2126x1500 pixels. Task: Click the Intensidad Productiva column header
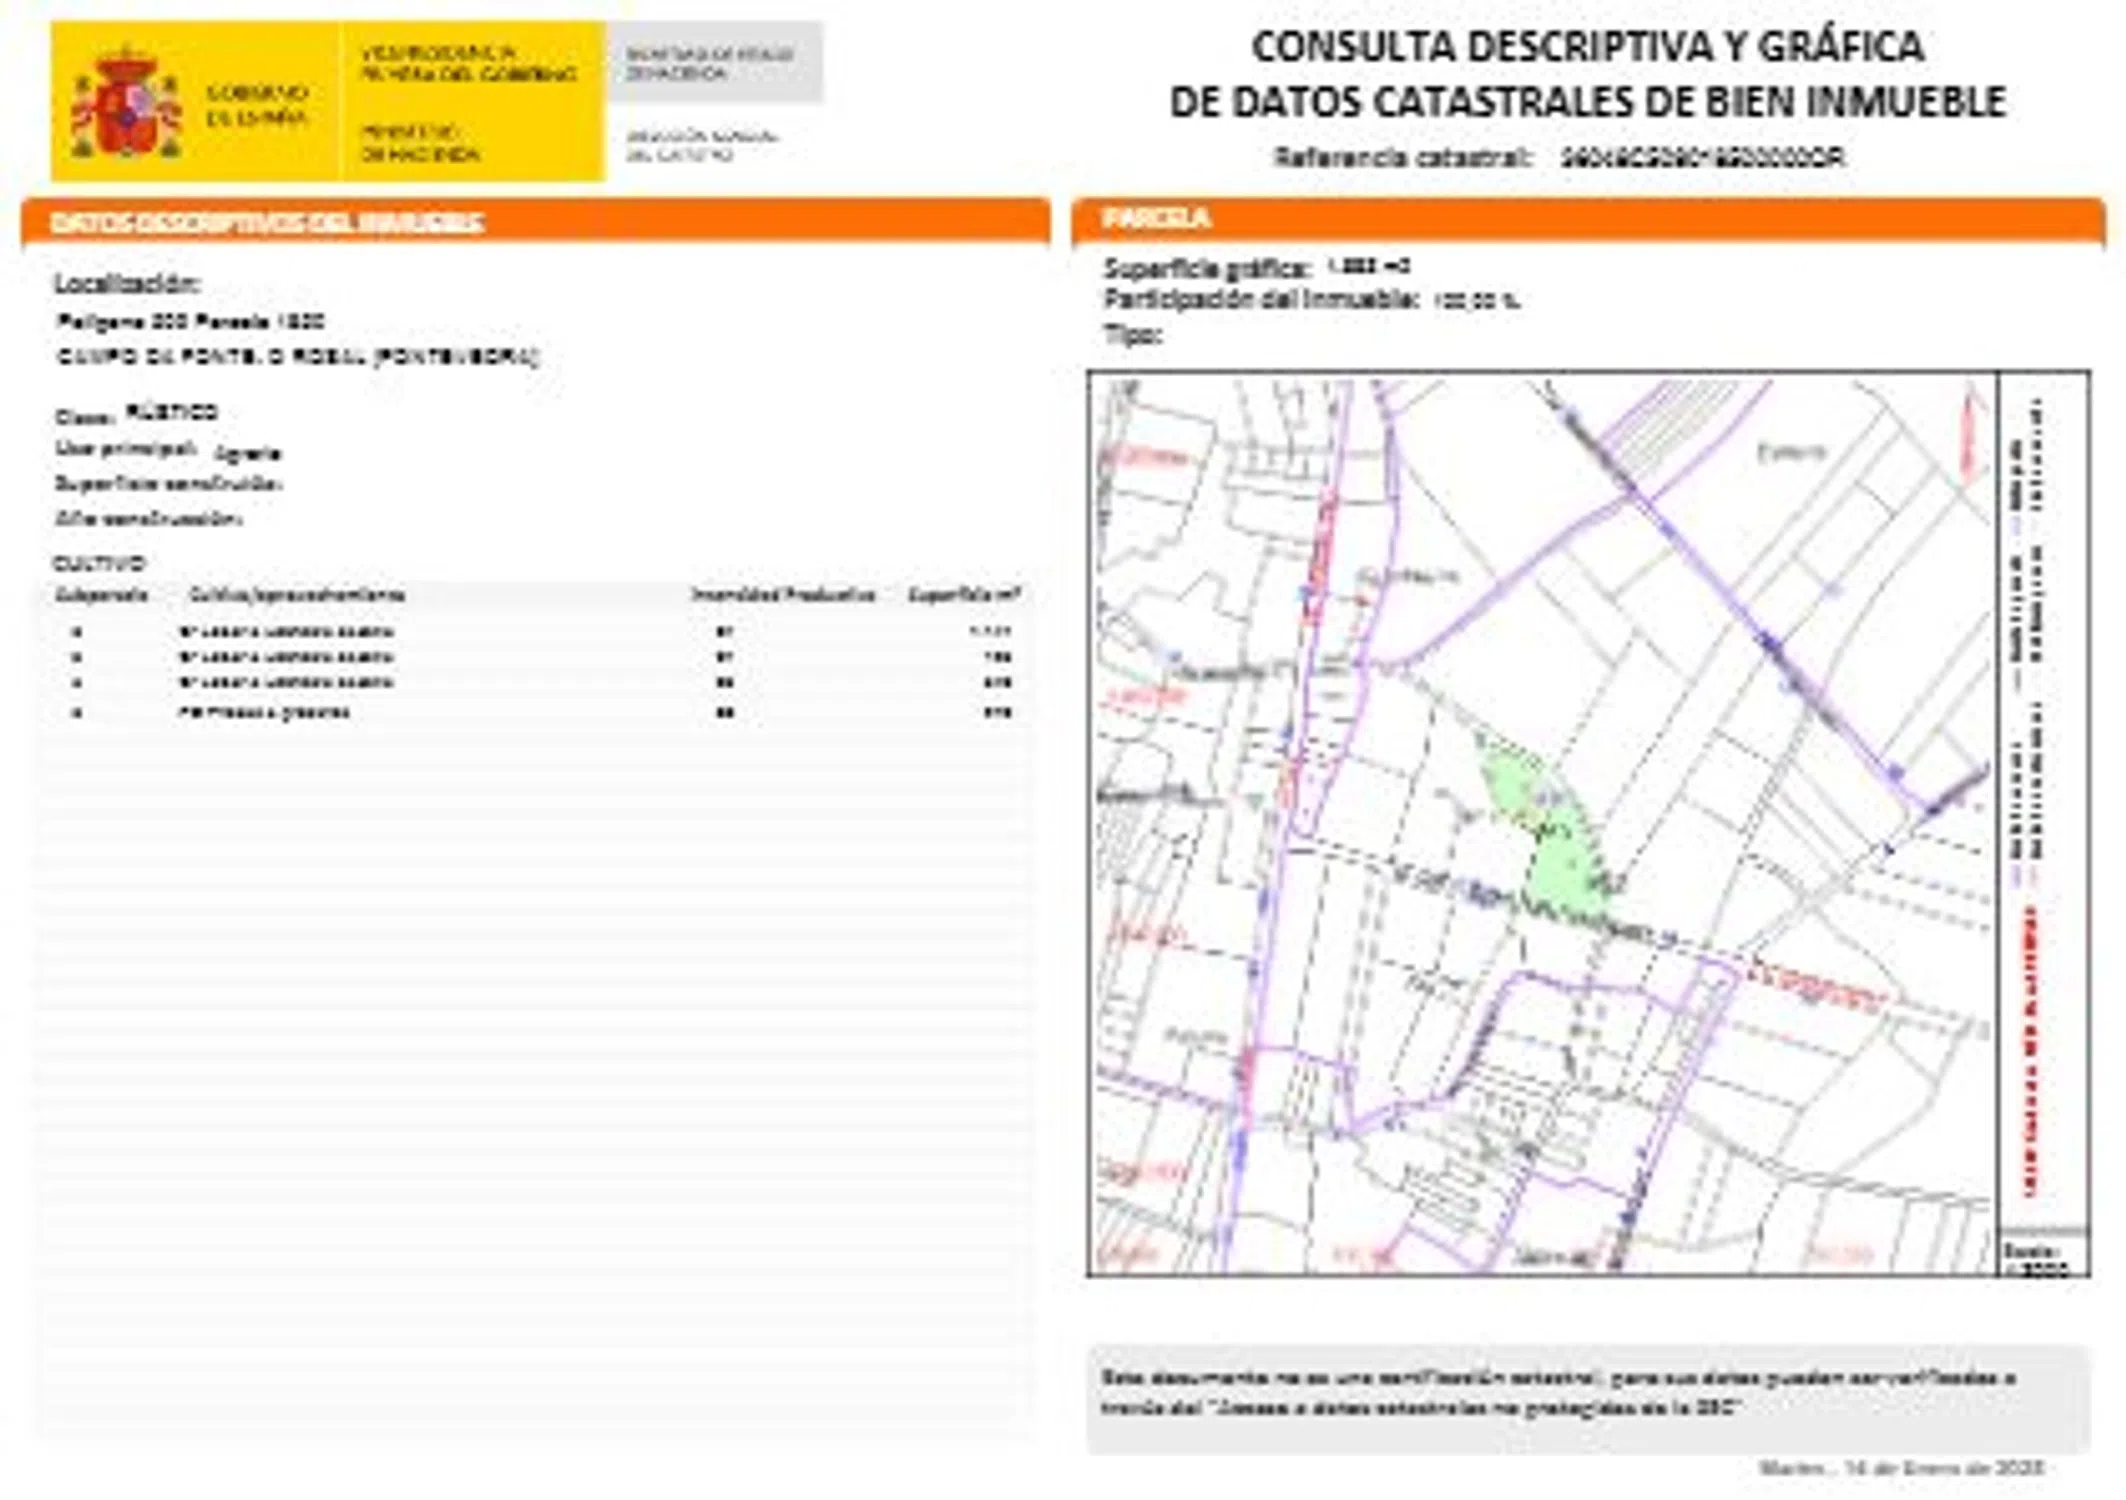tap(783, 595)
